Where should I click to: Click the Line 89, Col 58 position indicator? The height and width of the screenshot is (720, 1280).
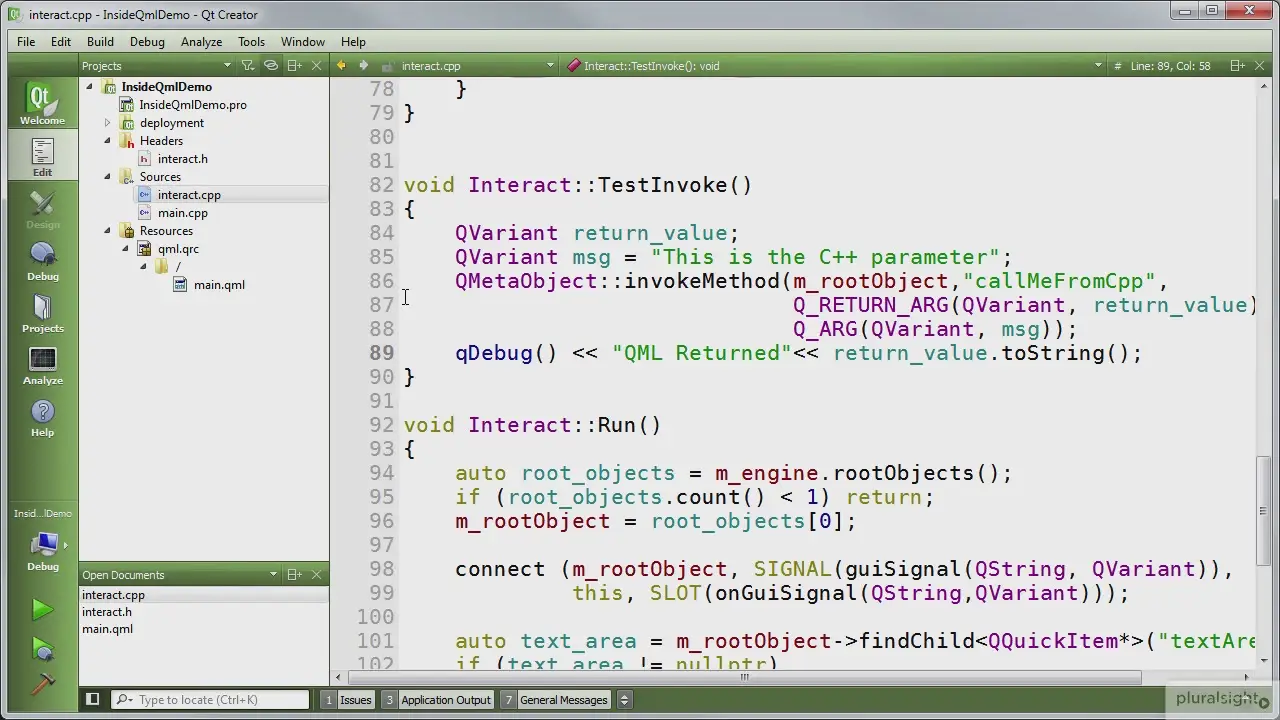tap(1170, 66)
